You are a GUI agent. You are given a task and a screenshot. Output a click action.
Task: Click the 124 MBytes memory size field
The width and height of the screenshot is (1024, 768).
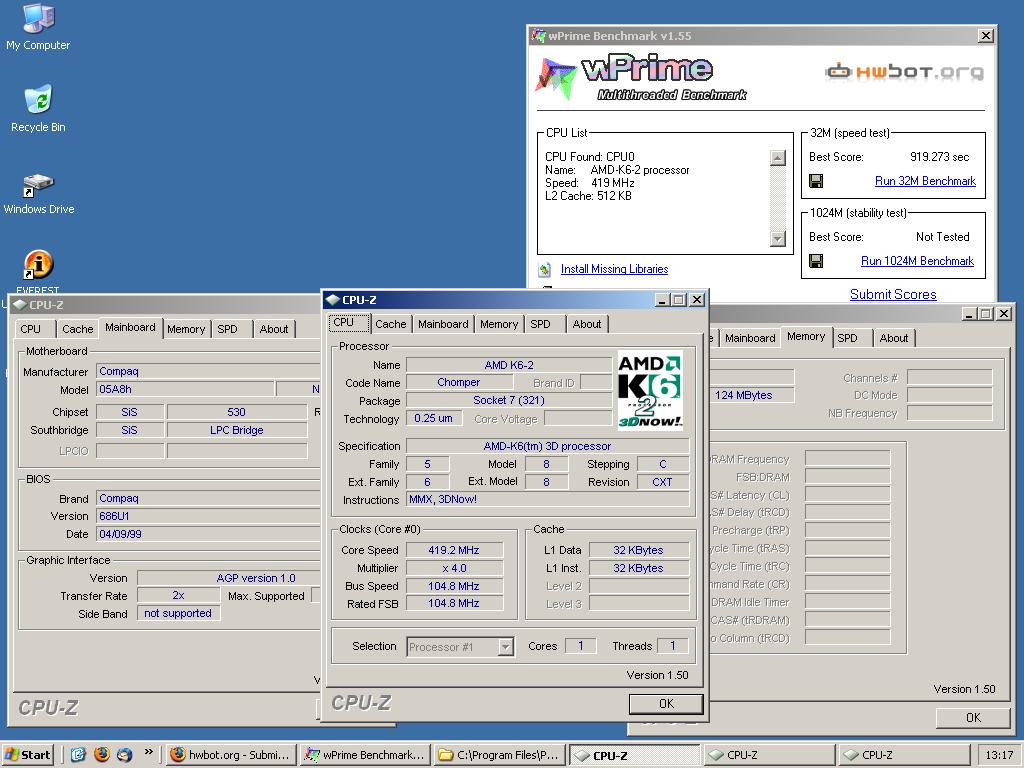pos(752,395)
